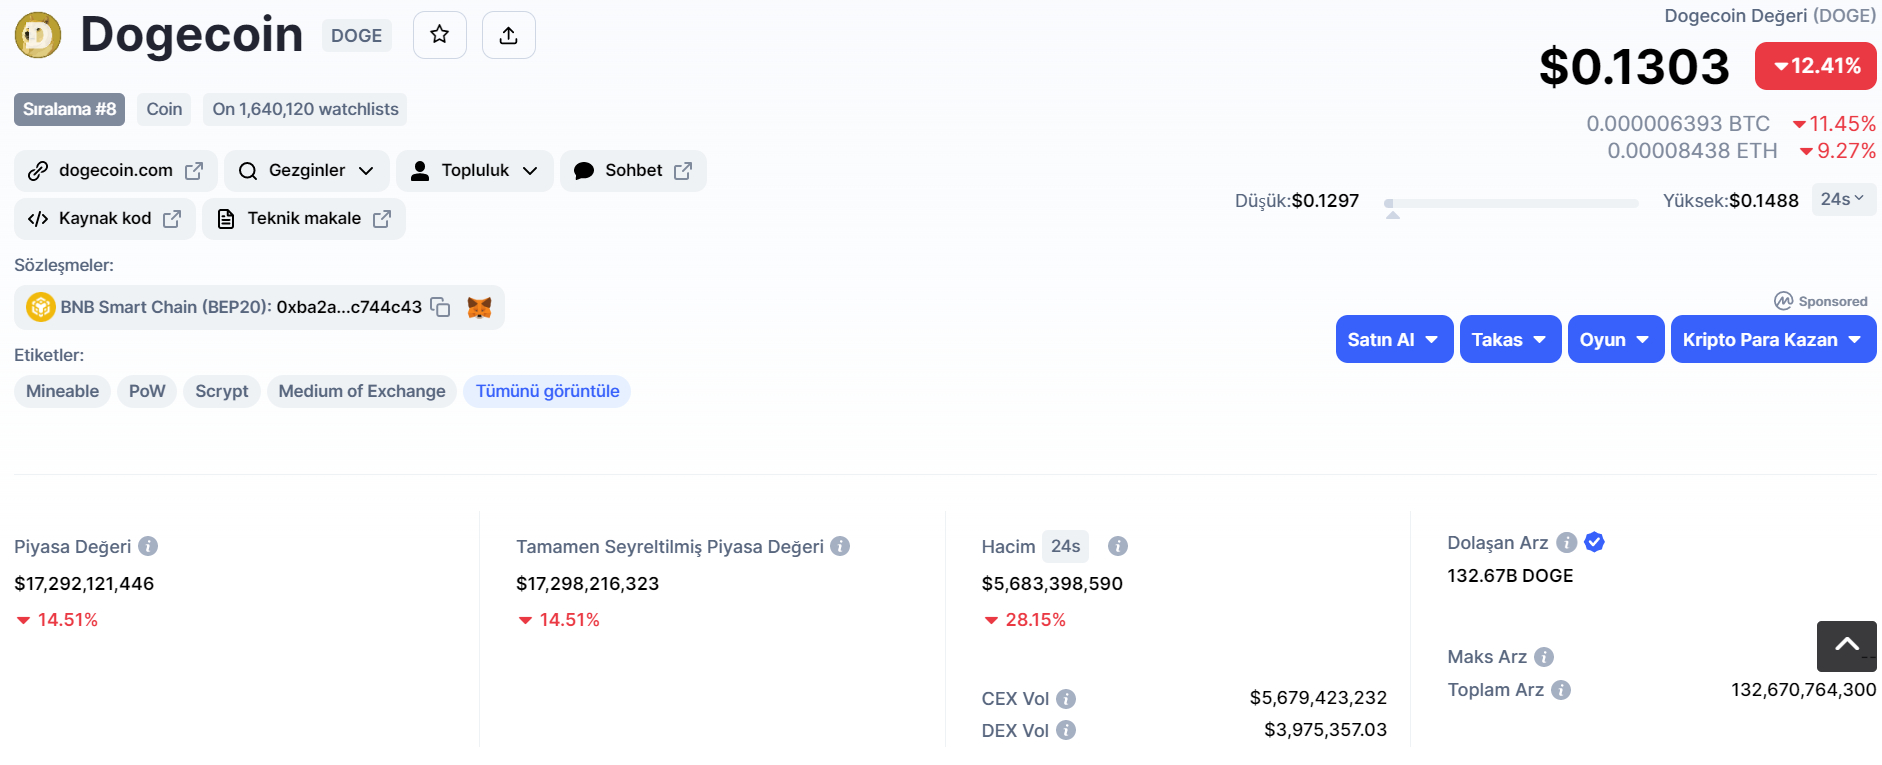Click the Coin tag
Viewport: 1882px width, 765px height.
point(164,110)
